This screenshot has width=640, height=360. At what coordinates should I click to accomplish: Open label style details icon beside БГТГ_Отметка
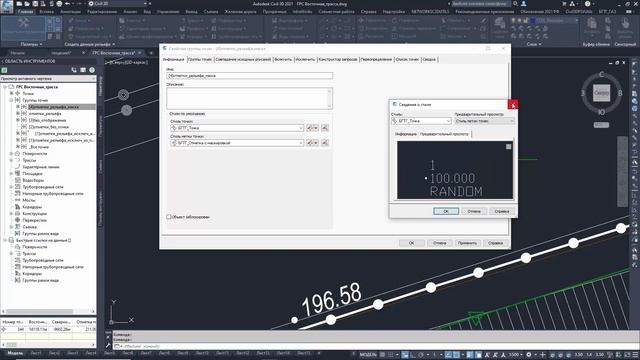pos(325,143)
